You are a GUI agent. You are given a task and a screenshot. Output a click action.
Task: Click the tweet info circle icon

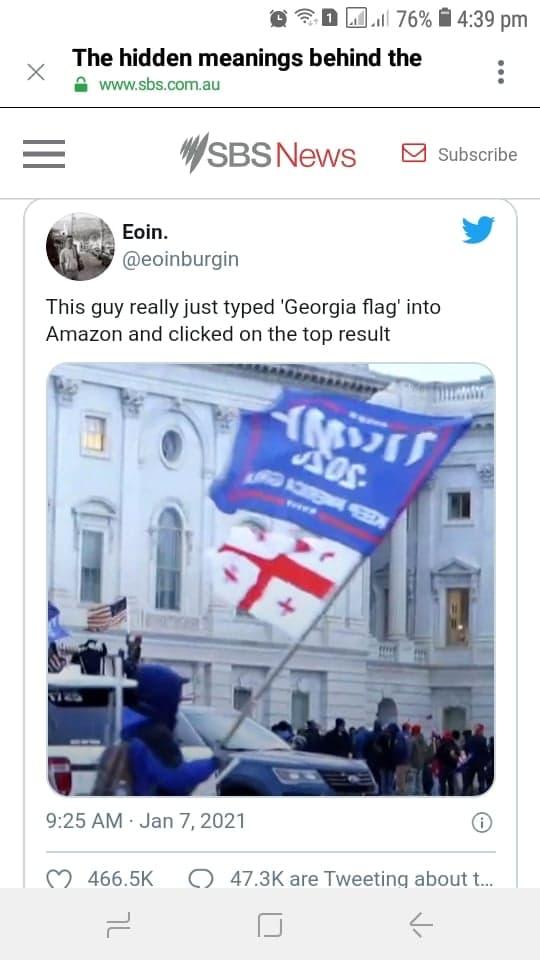click(x=482, y=823)
